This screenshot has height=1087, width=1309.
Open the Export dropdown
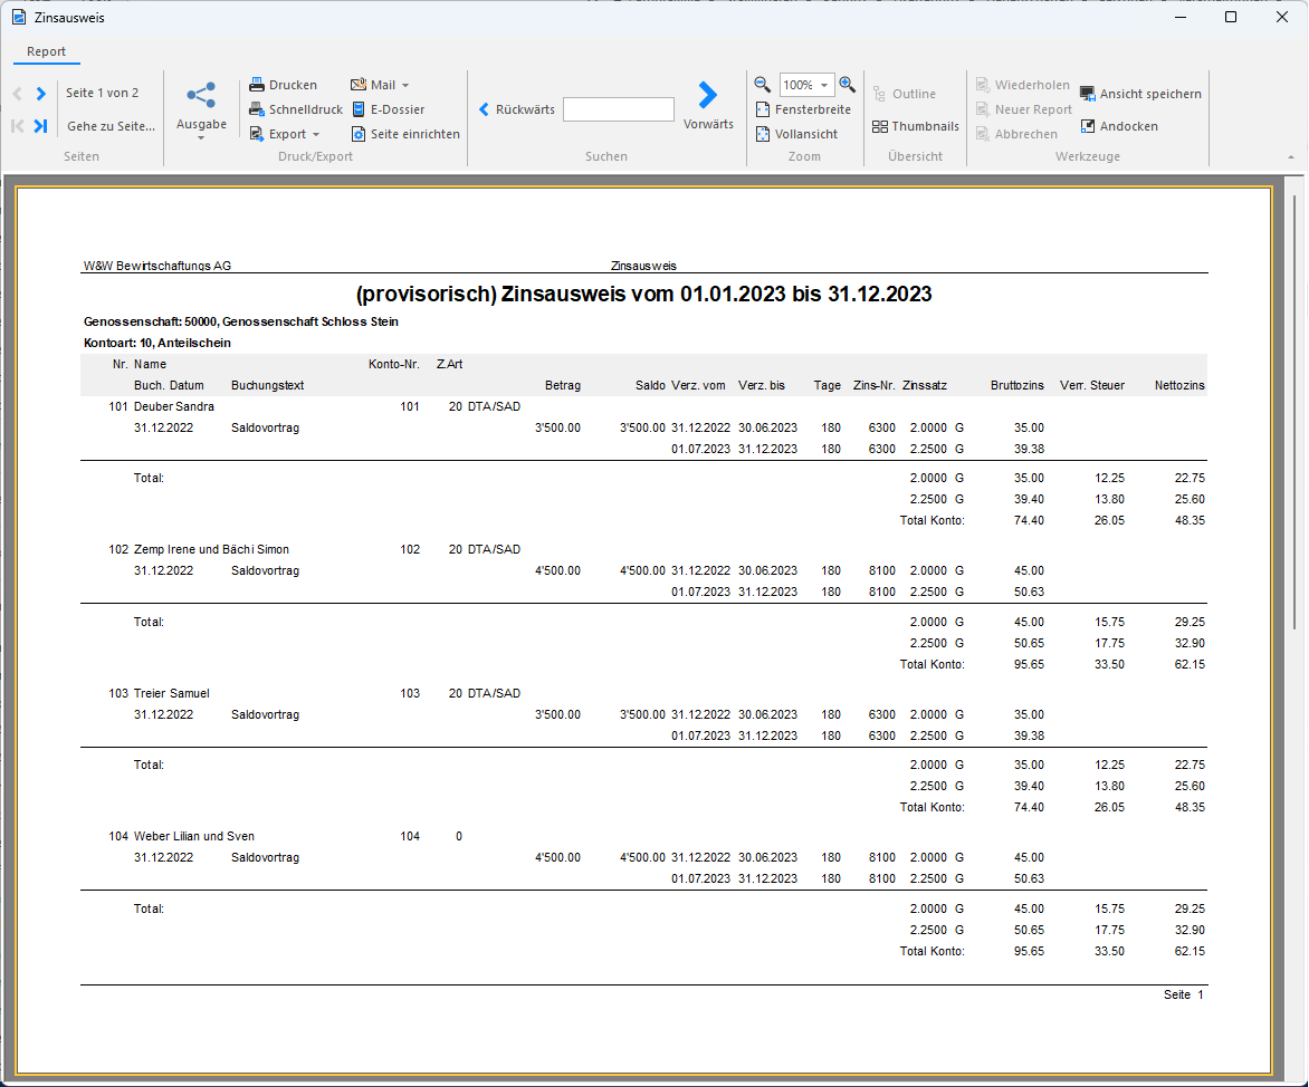(x=285, y=134)
